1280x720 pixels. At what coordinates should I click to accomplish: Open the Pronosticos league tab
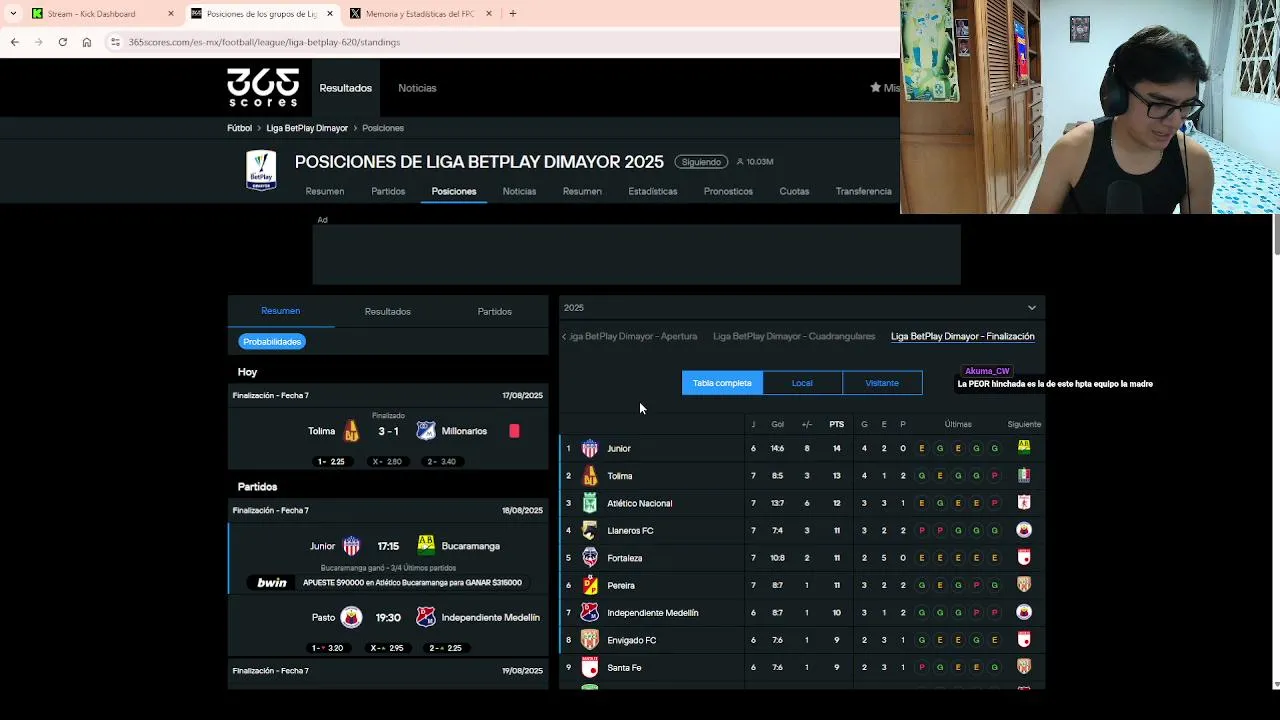tap(728, 191)
